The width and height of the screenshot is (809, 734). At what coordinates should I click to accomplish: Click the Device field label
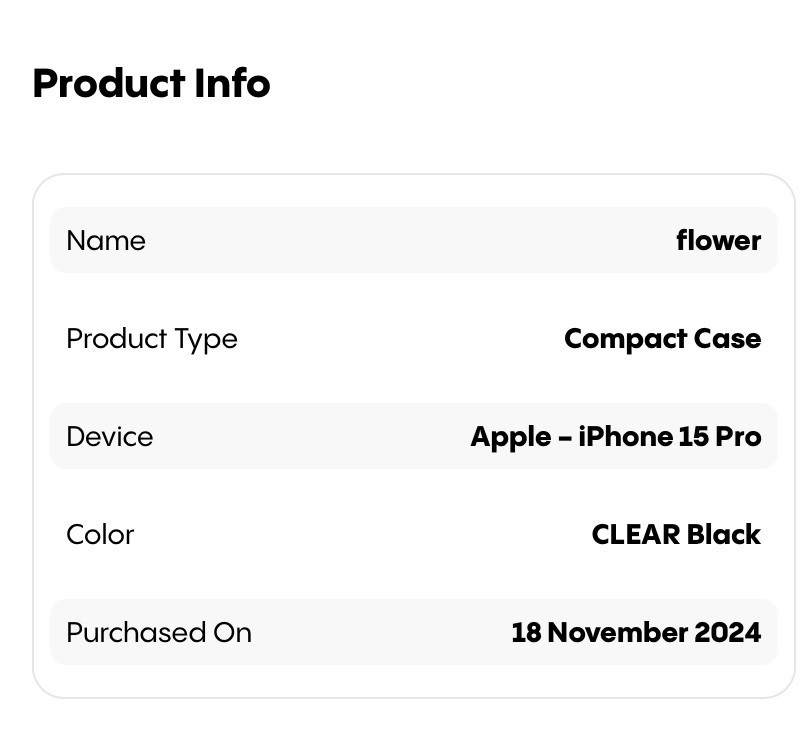pyautogui.click(x=110, y=437)
